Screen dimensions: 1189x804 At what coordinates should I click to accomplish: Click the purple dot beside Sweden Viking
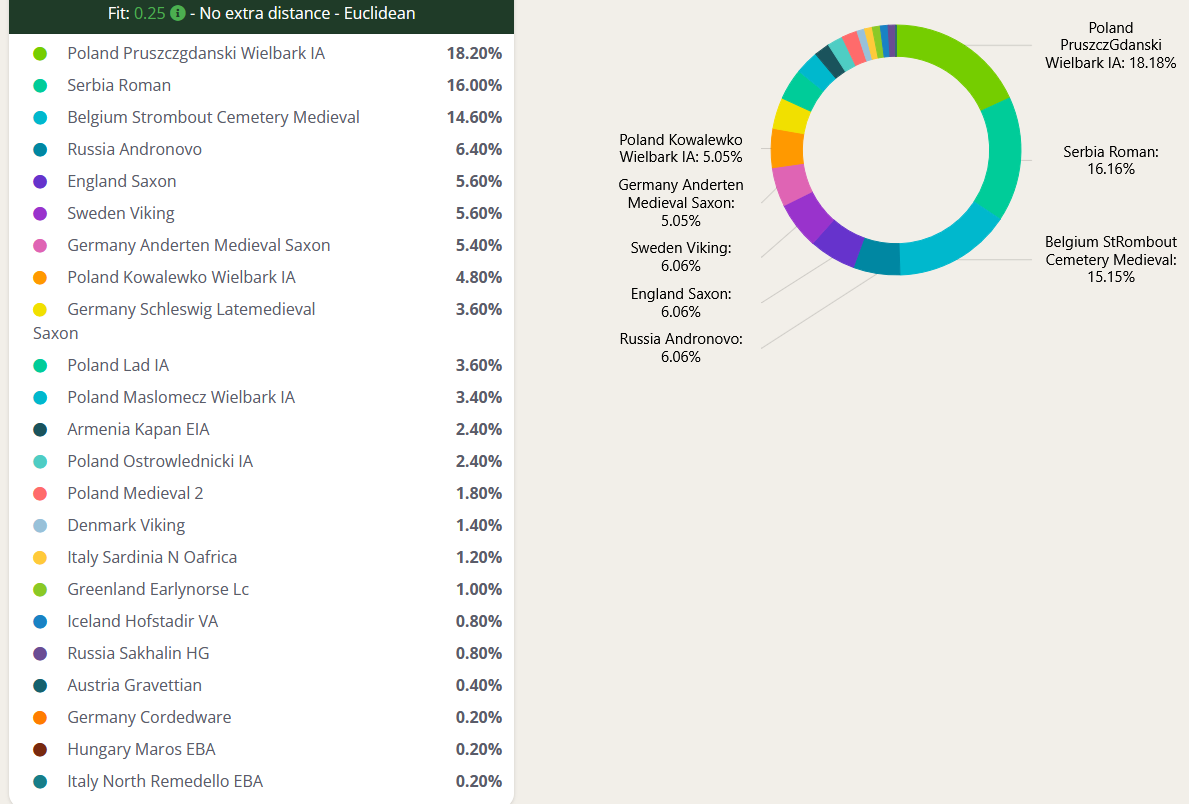point(40,213)
